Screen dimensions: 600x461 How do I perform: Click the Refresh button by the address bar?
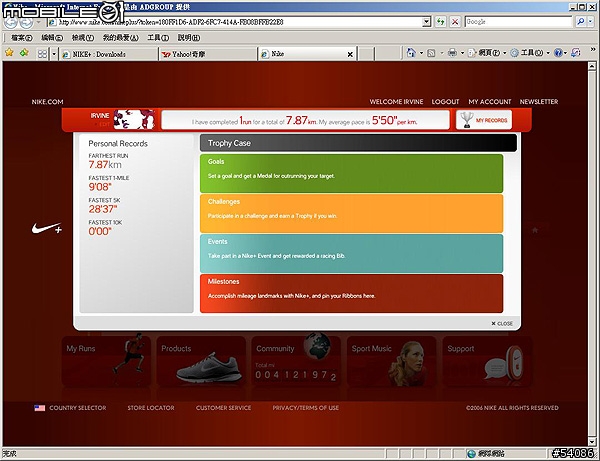click(441, 22)
